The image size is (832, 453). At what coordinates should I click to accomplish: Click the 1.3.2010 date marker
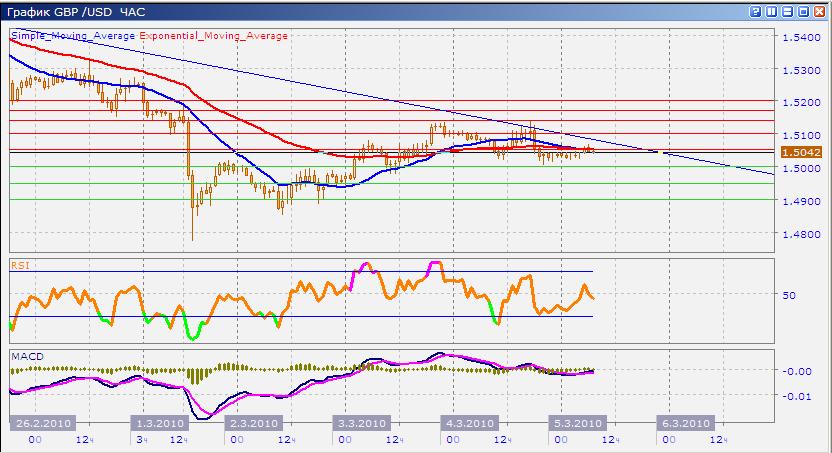pyautogui.click(x=159, y=423)
